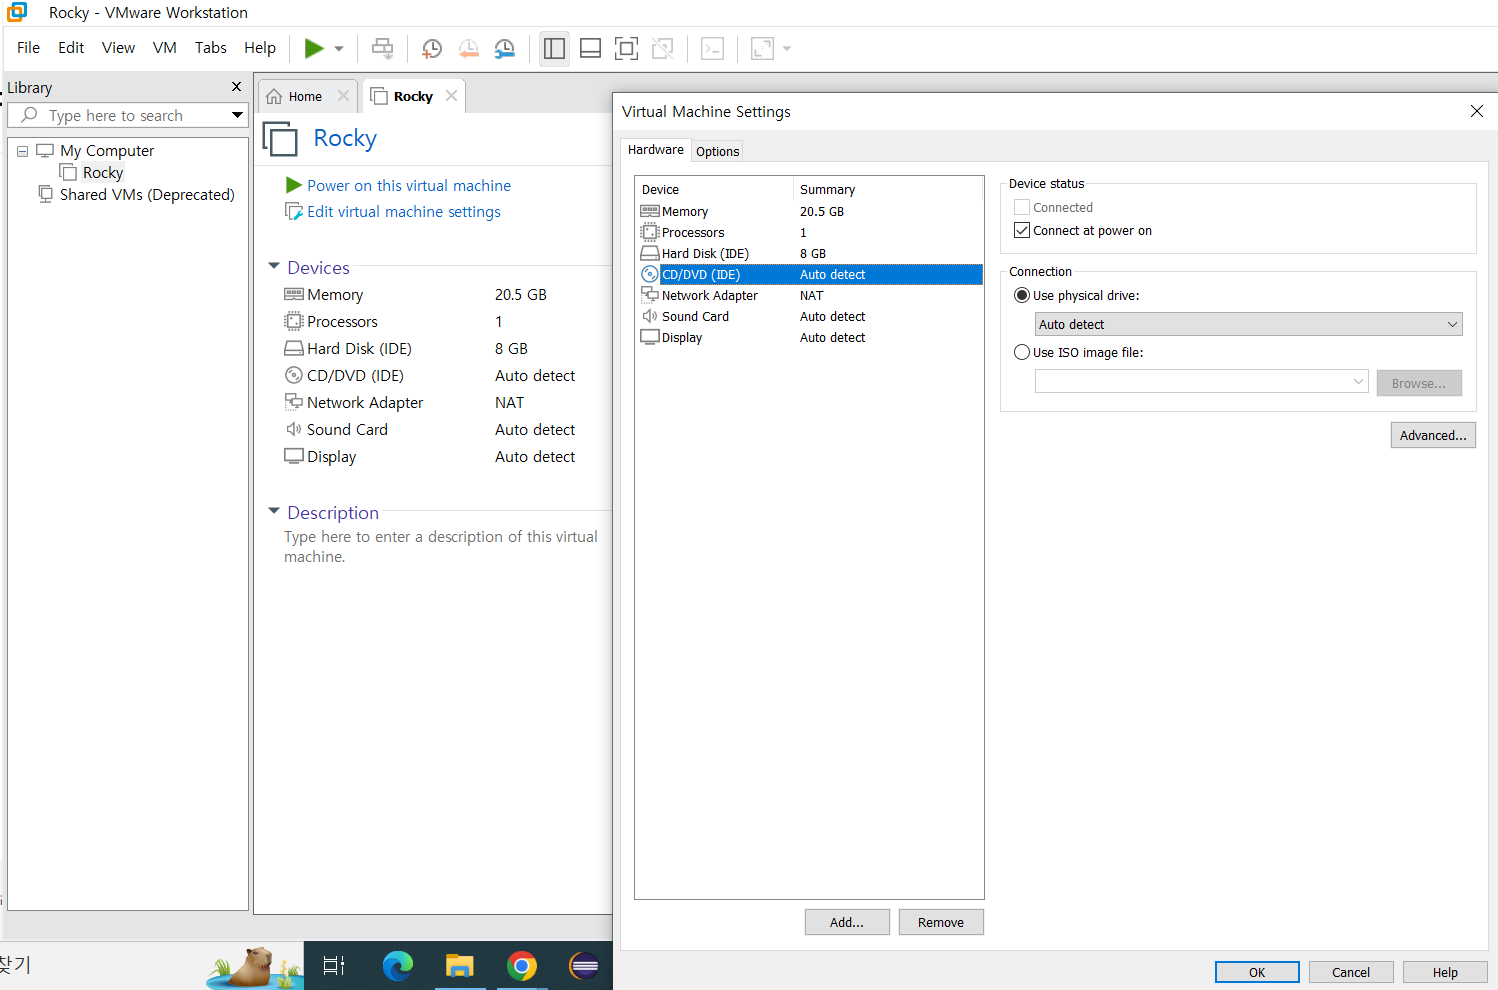Click Memory in the Rocky devices list
This screenshot has width=1498, height=990.
[x=335, y=294]
